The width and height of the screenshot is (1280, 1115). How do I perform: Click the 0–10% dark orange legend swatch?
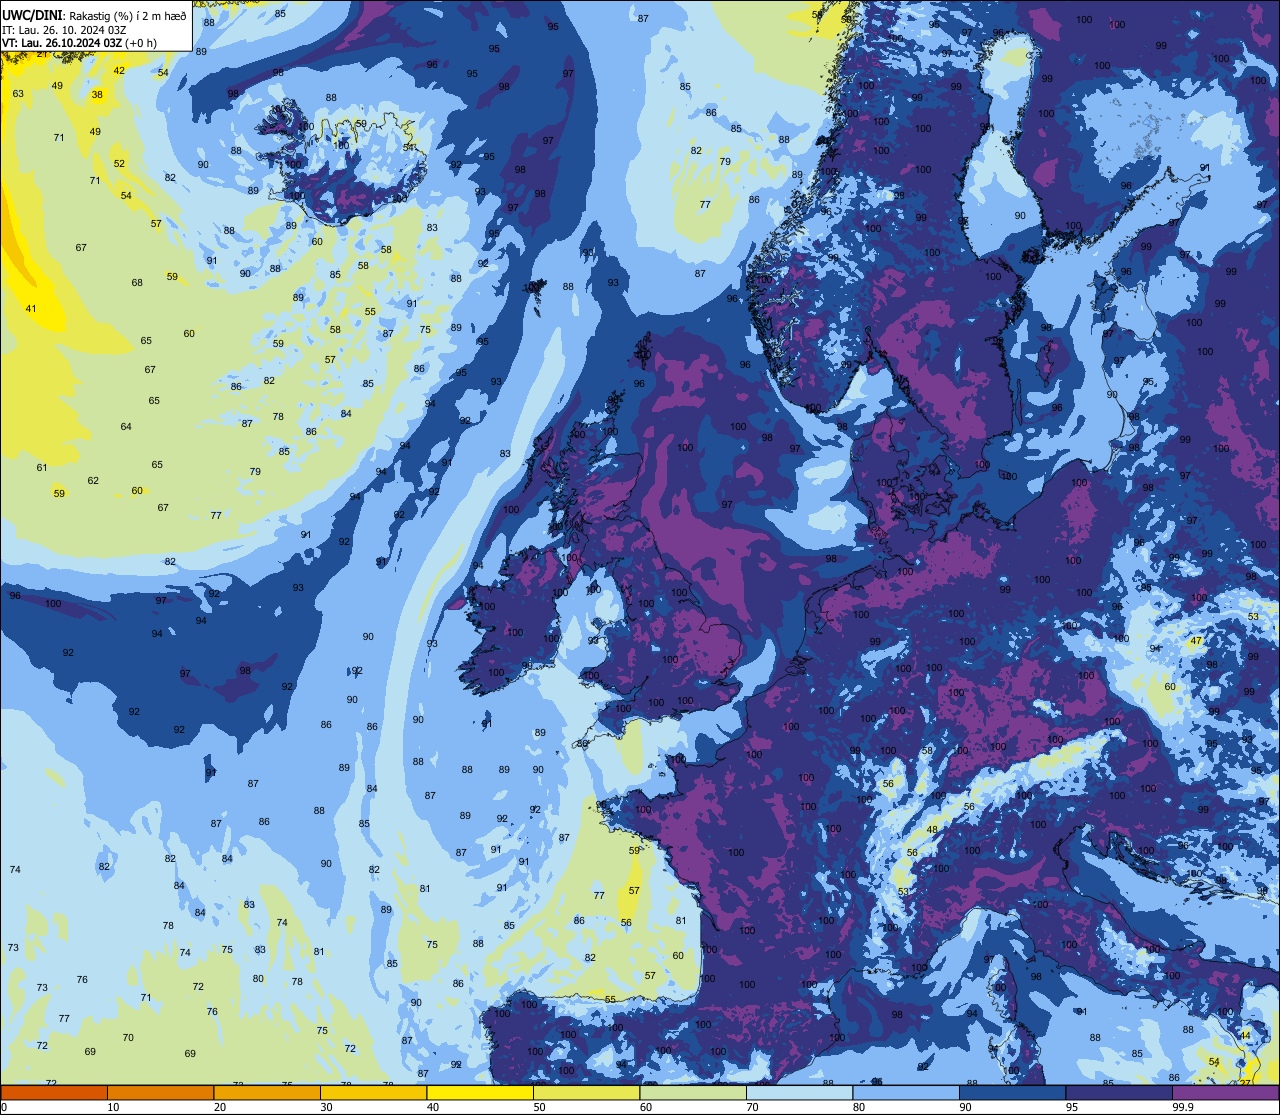[54, 1092]
